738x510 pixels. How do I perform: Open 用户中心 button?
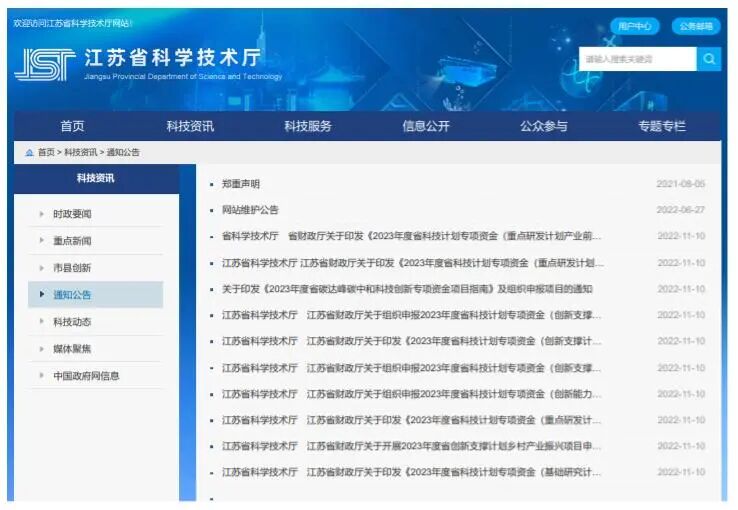(x=634, y=26)
